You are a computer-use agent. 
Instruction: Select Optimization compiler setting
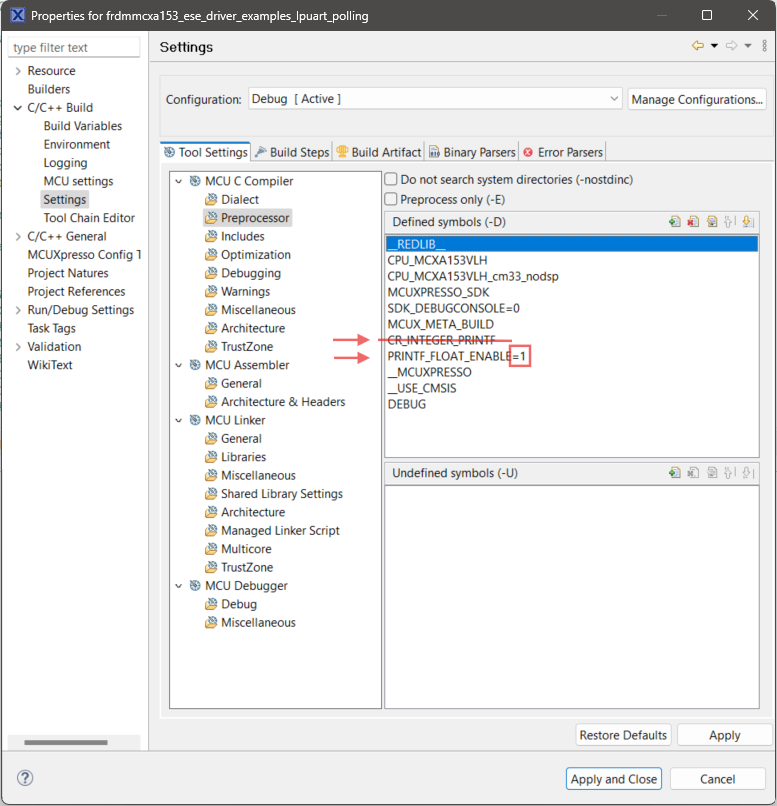[255, 255]
